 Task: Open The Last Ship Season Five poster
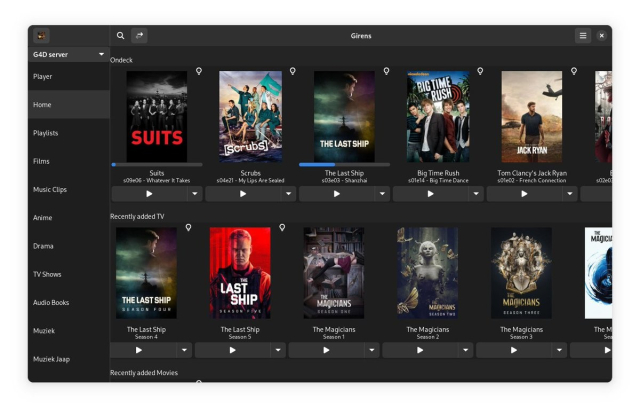pyautogui.click(x=240, y=273)
